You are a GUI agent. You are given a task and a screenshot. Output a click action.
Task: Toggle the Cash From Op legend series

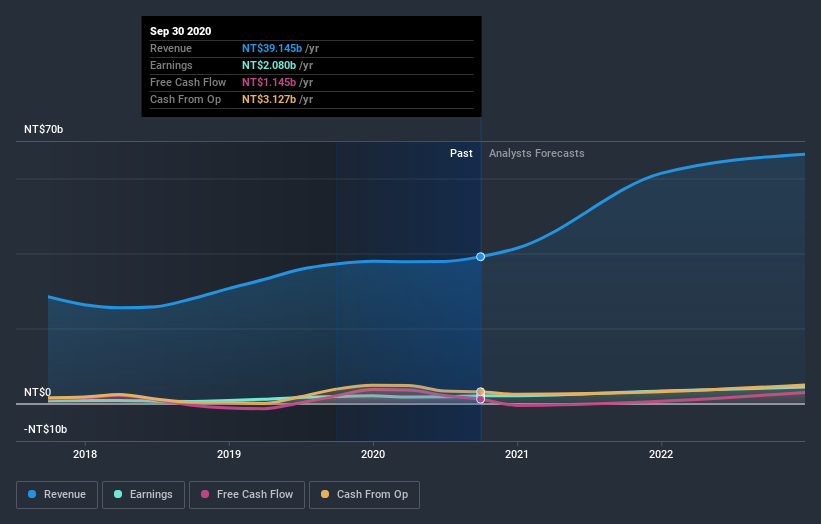pos(364,495)
